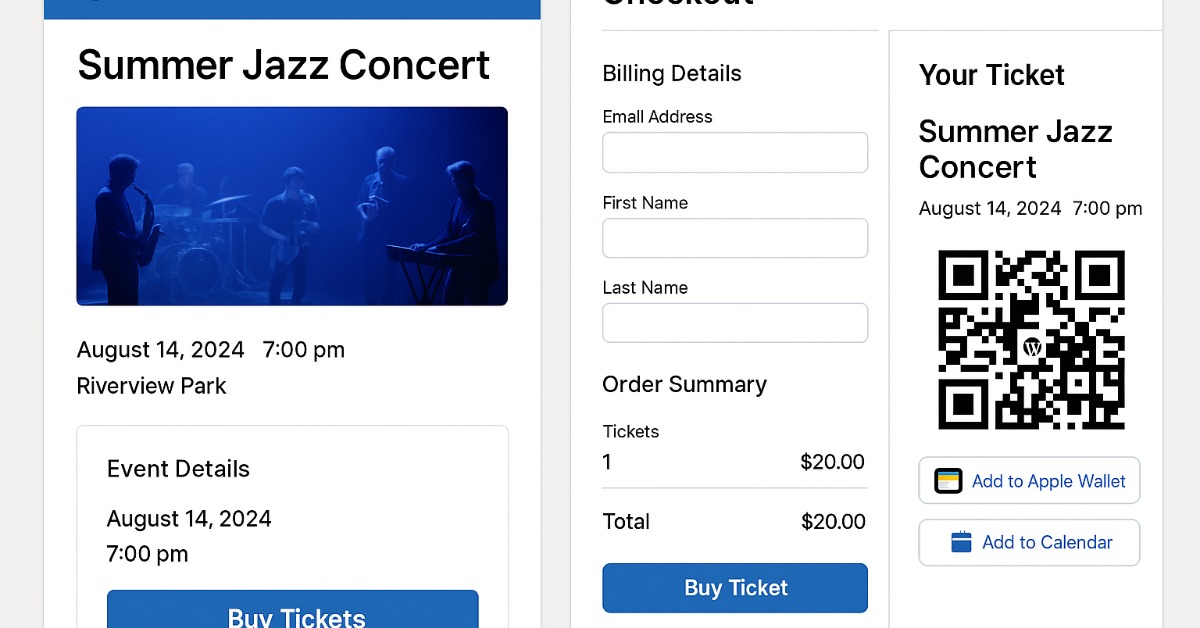Click the Add to Apple Wallet label
Screen dimensions: 1200x628
(1048, 481)
